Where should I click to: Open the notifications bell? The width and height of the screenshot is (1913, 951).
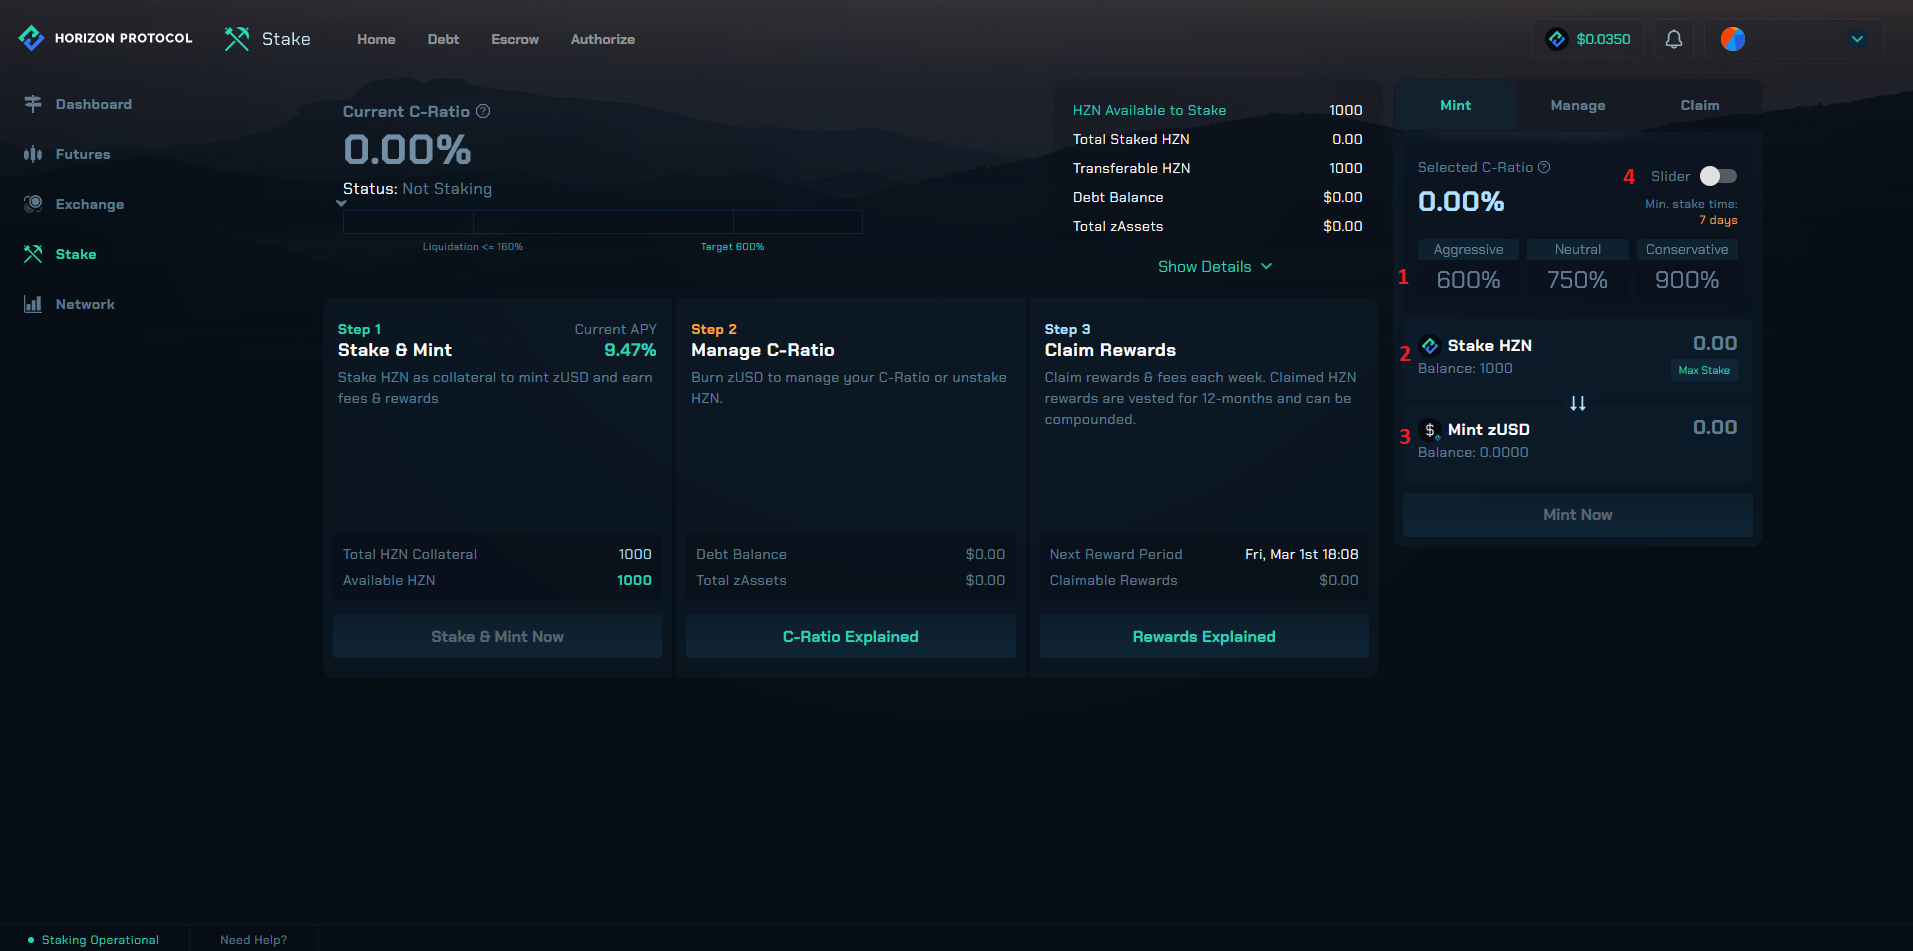(x=1674, y=39)
